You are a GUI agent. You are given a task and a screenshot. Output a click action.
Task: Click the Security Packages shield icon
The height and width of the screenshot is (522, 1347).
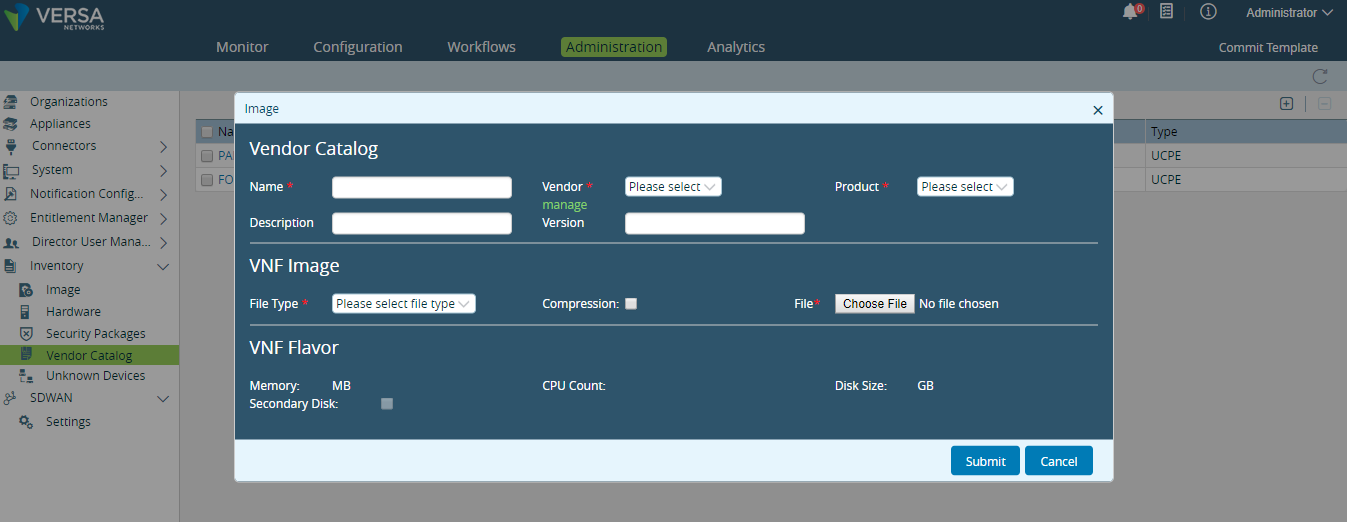[x=27, y=334]
